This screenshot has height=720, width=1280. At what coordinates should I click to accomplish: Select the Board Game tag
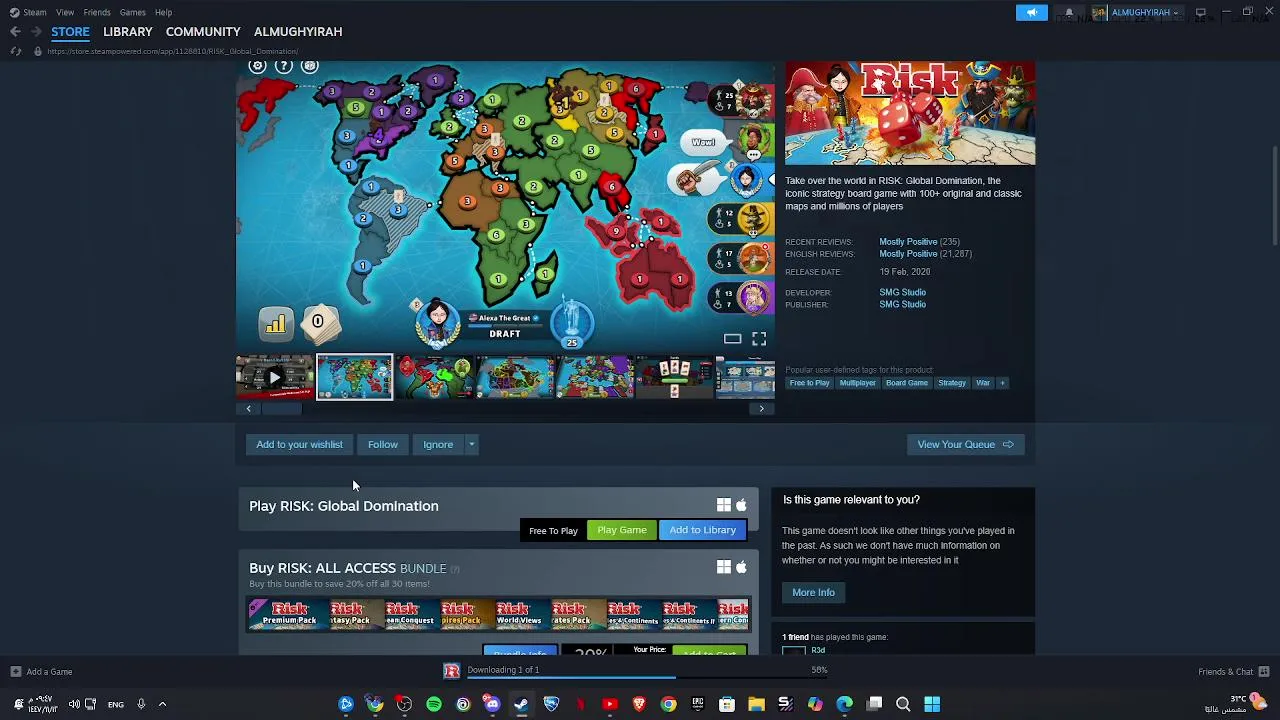click(907, 383)
